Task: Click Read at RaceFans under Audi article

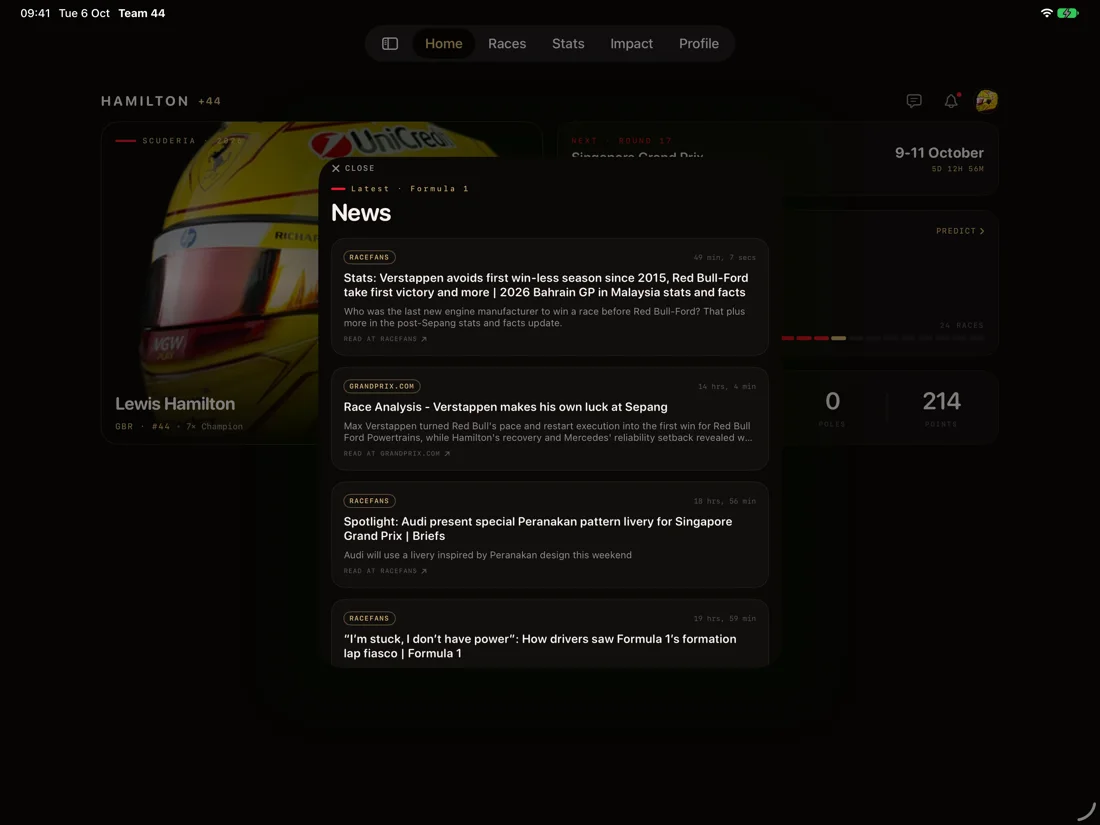Action: [385, 571]
